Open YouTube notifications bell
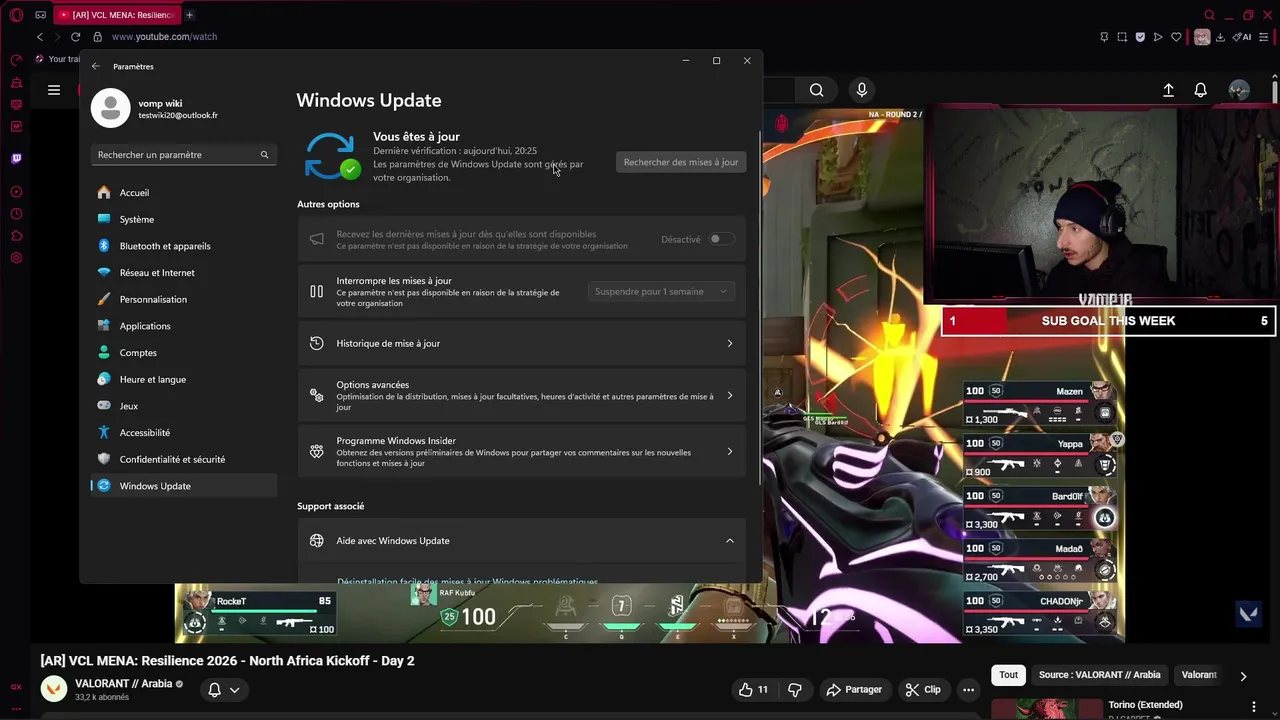Screen dimensions: 1280x720 click(x=1201, y=90)
